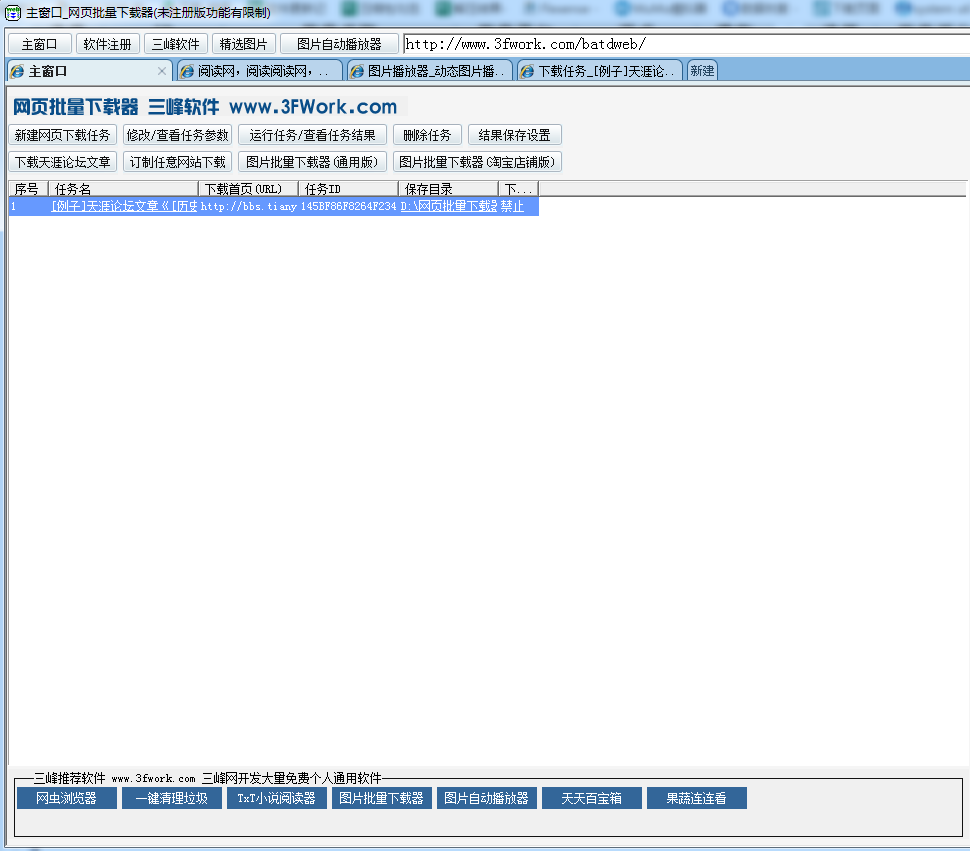Open 图片批量下载器(淘宝店铺版)
Viewport: 970px width, 851px height.
pos(477,161)
